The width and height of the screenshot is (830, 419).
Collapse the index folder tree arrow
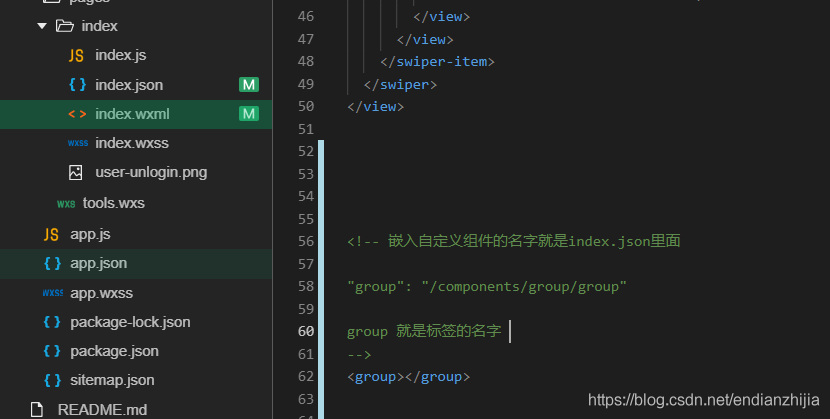[42, 26]
